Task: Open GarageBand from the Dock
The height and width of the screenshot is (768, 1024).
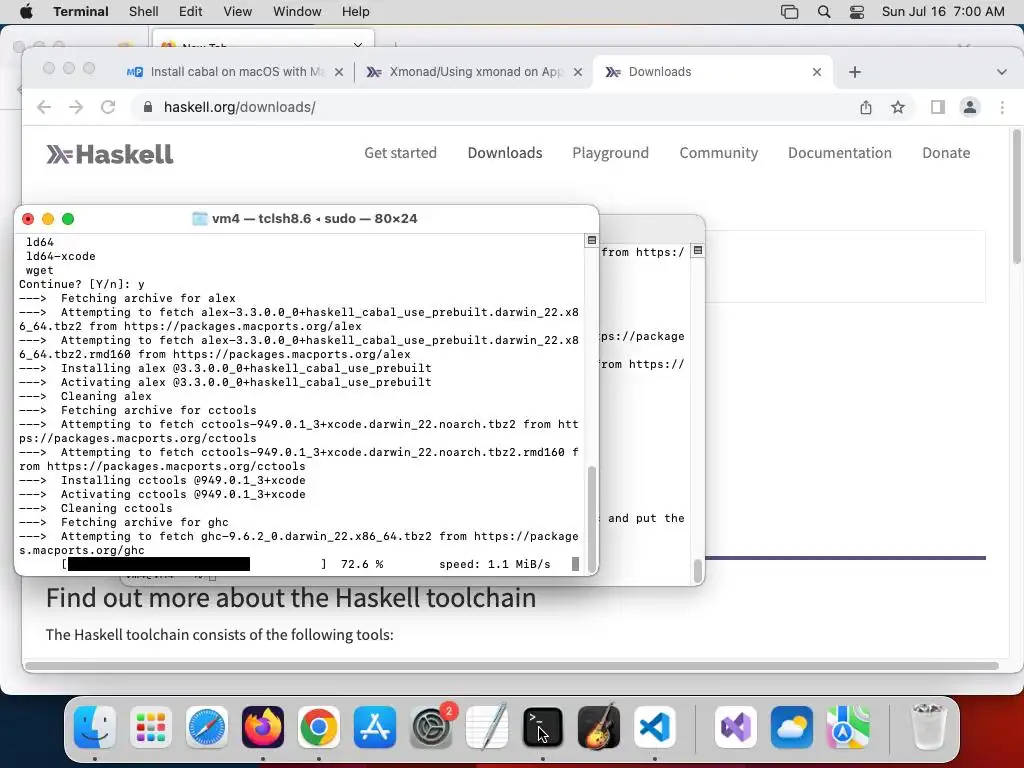Action: tap(599, 727)
